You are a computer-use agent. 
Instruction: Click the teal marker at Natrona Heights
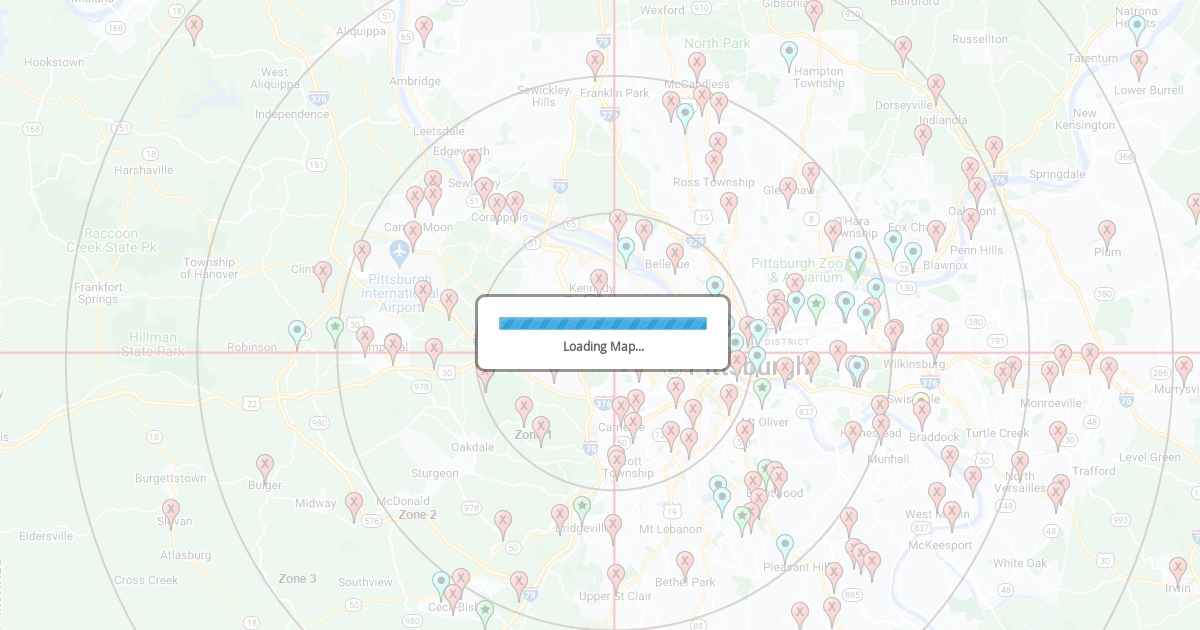pos(1137,27)
